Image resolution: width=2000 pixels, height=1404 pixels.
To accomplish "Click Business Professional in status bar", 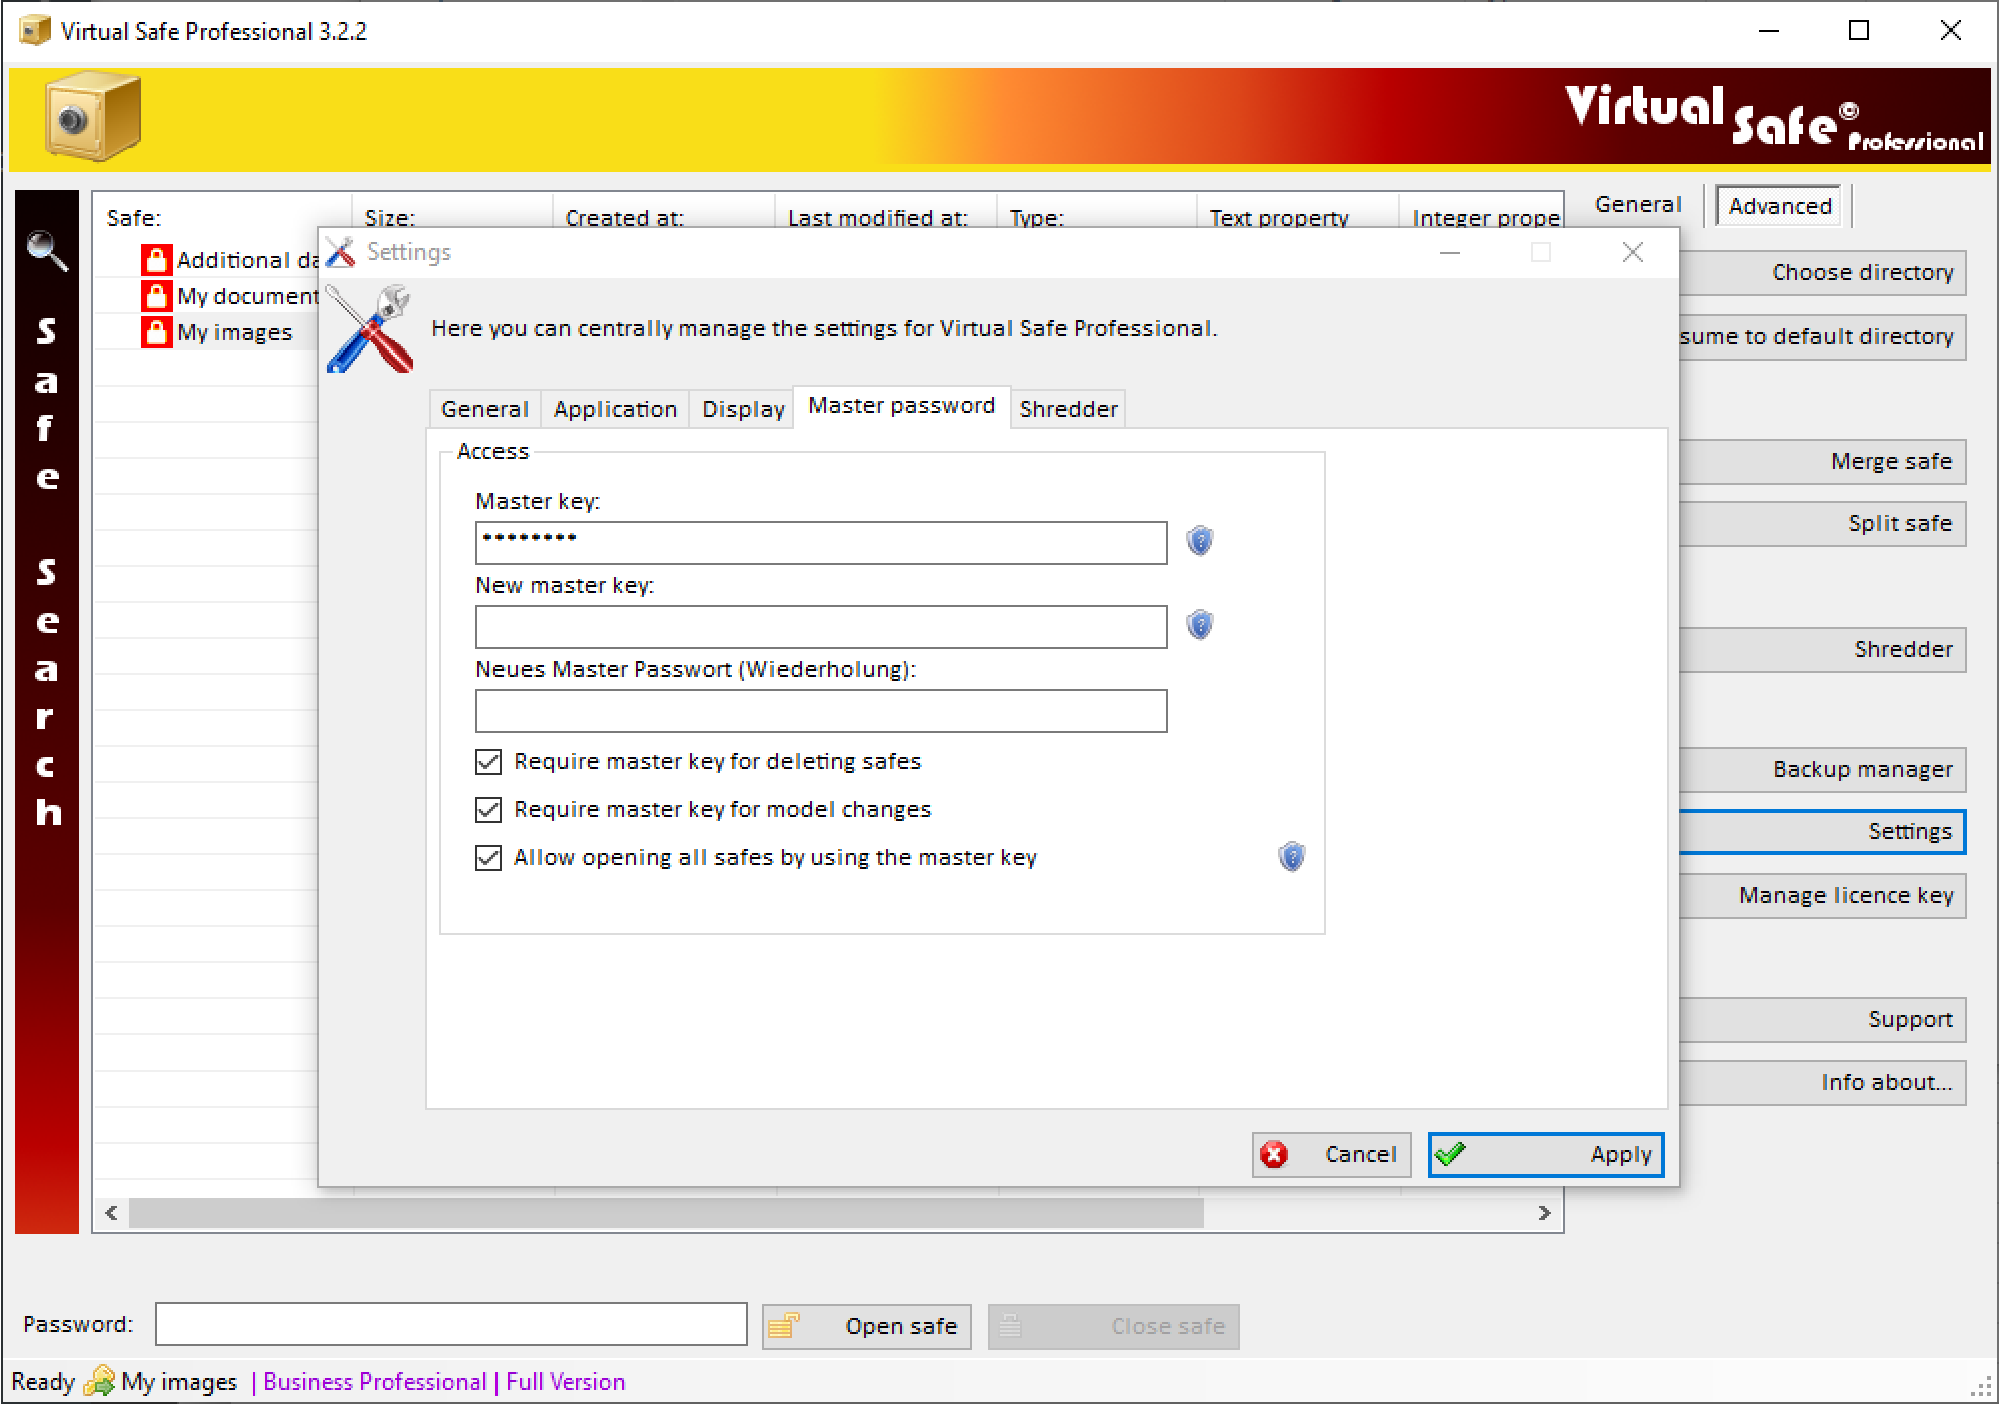I will point(374,1382).
